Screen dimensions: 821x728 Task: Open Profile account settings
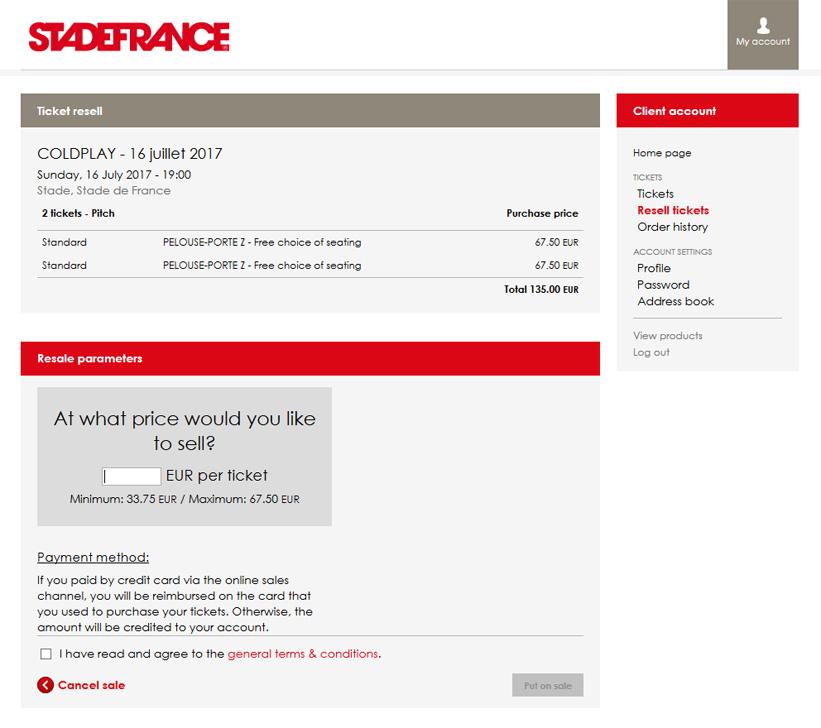[x=653, y=268]
